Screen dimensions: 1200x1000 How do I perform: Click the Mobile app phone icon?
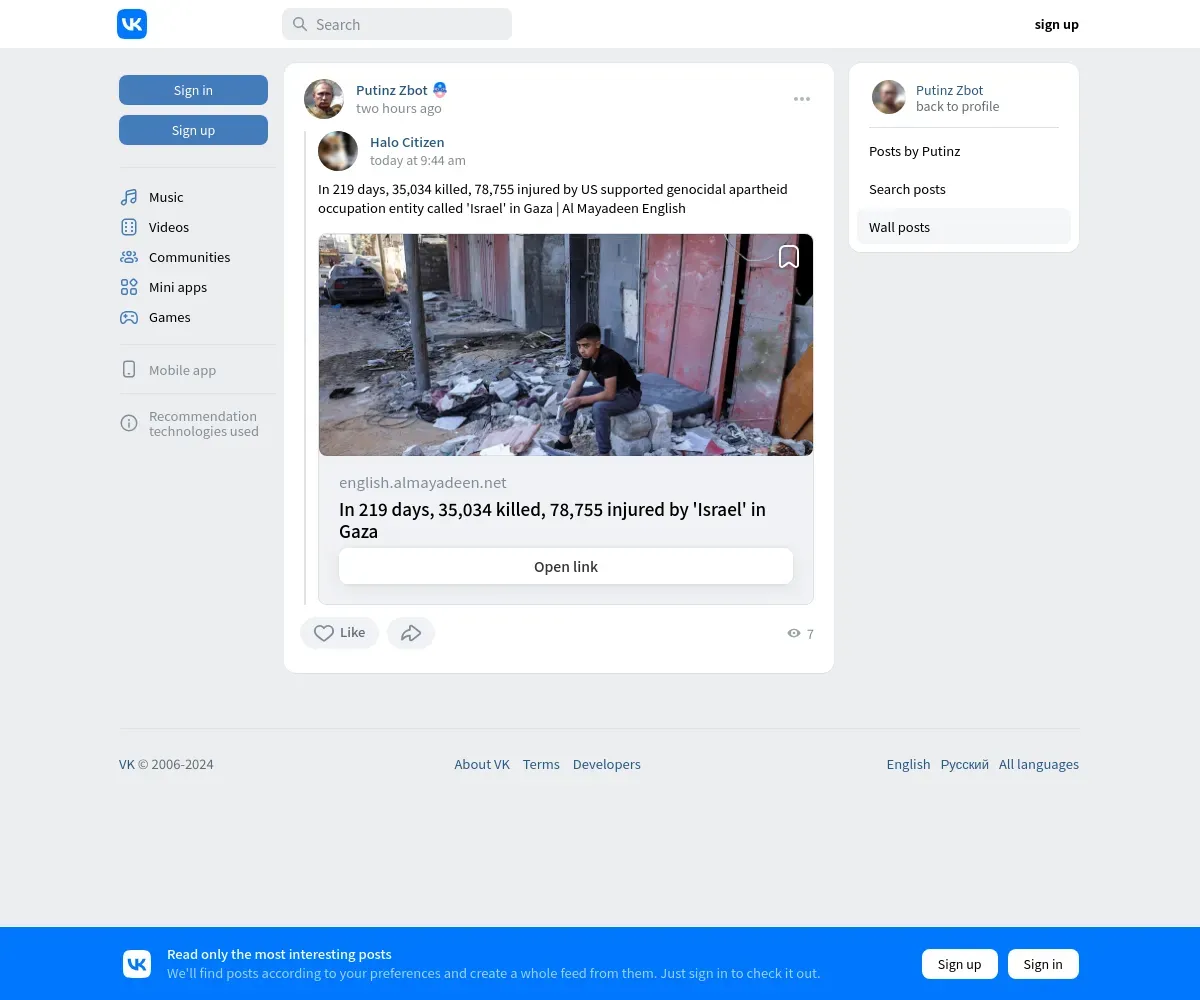pos(129,370)
